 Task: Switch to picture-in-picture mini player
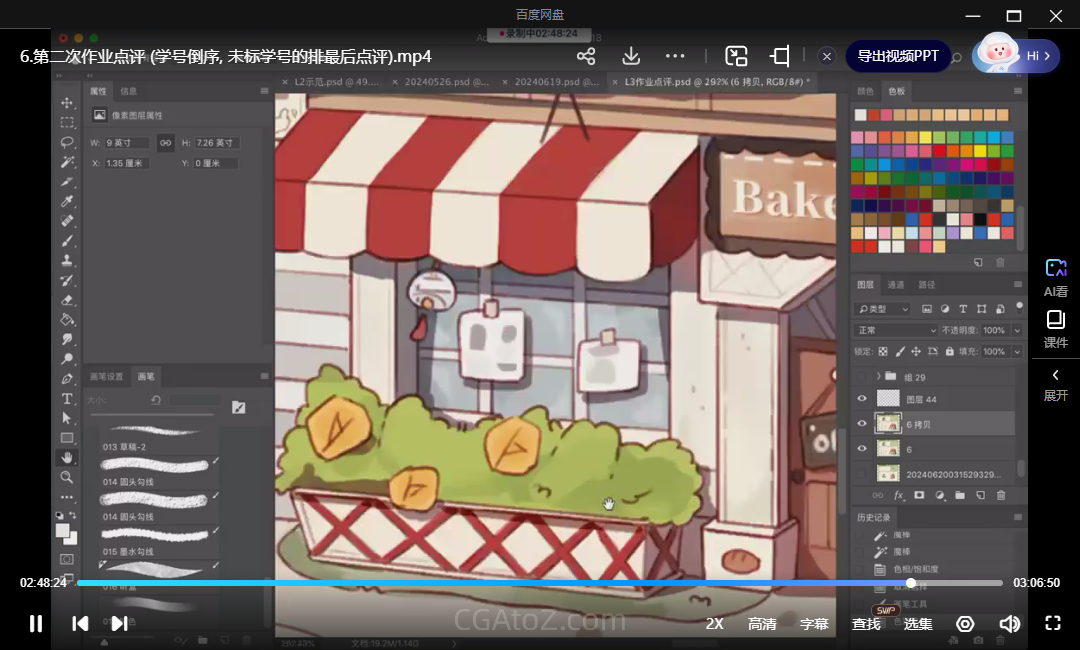pyautogui.click(x=736, y=56)
